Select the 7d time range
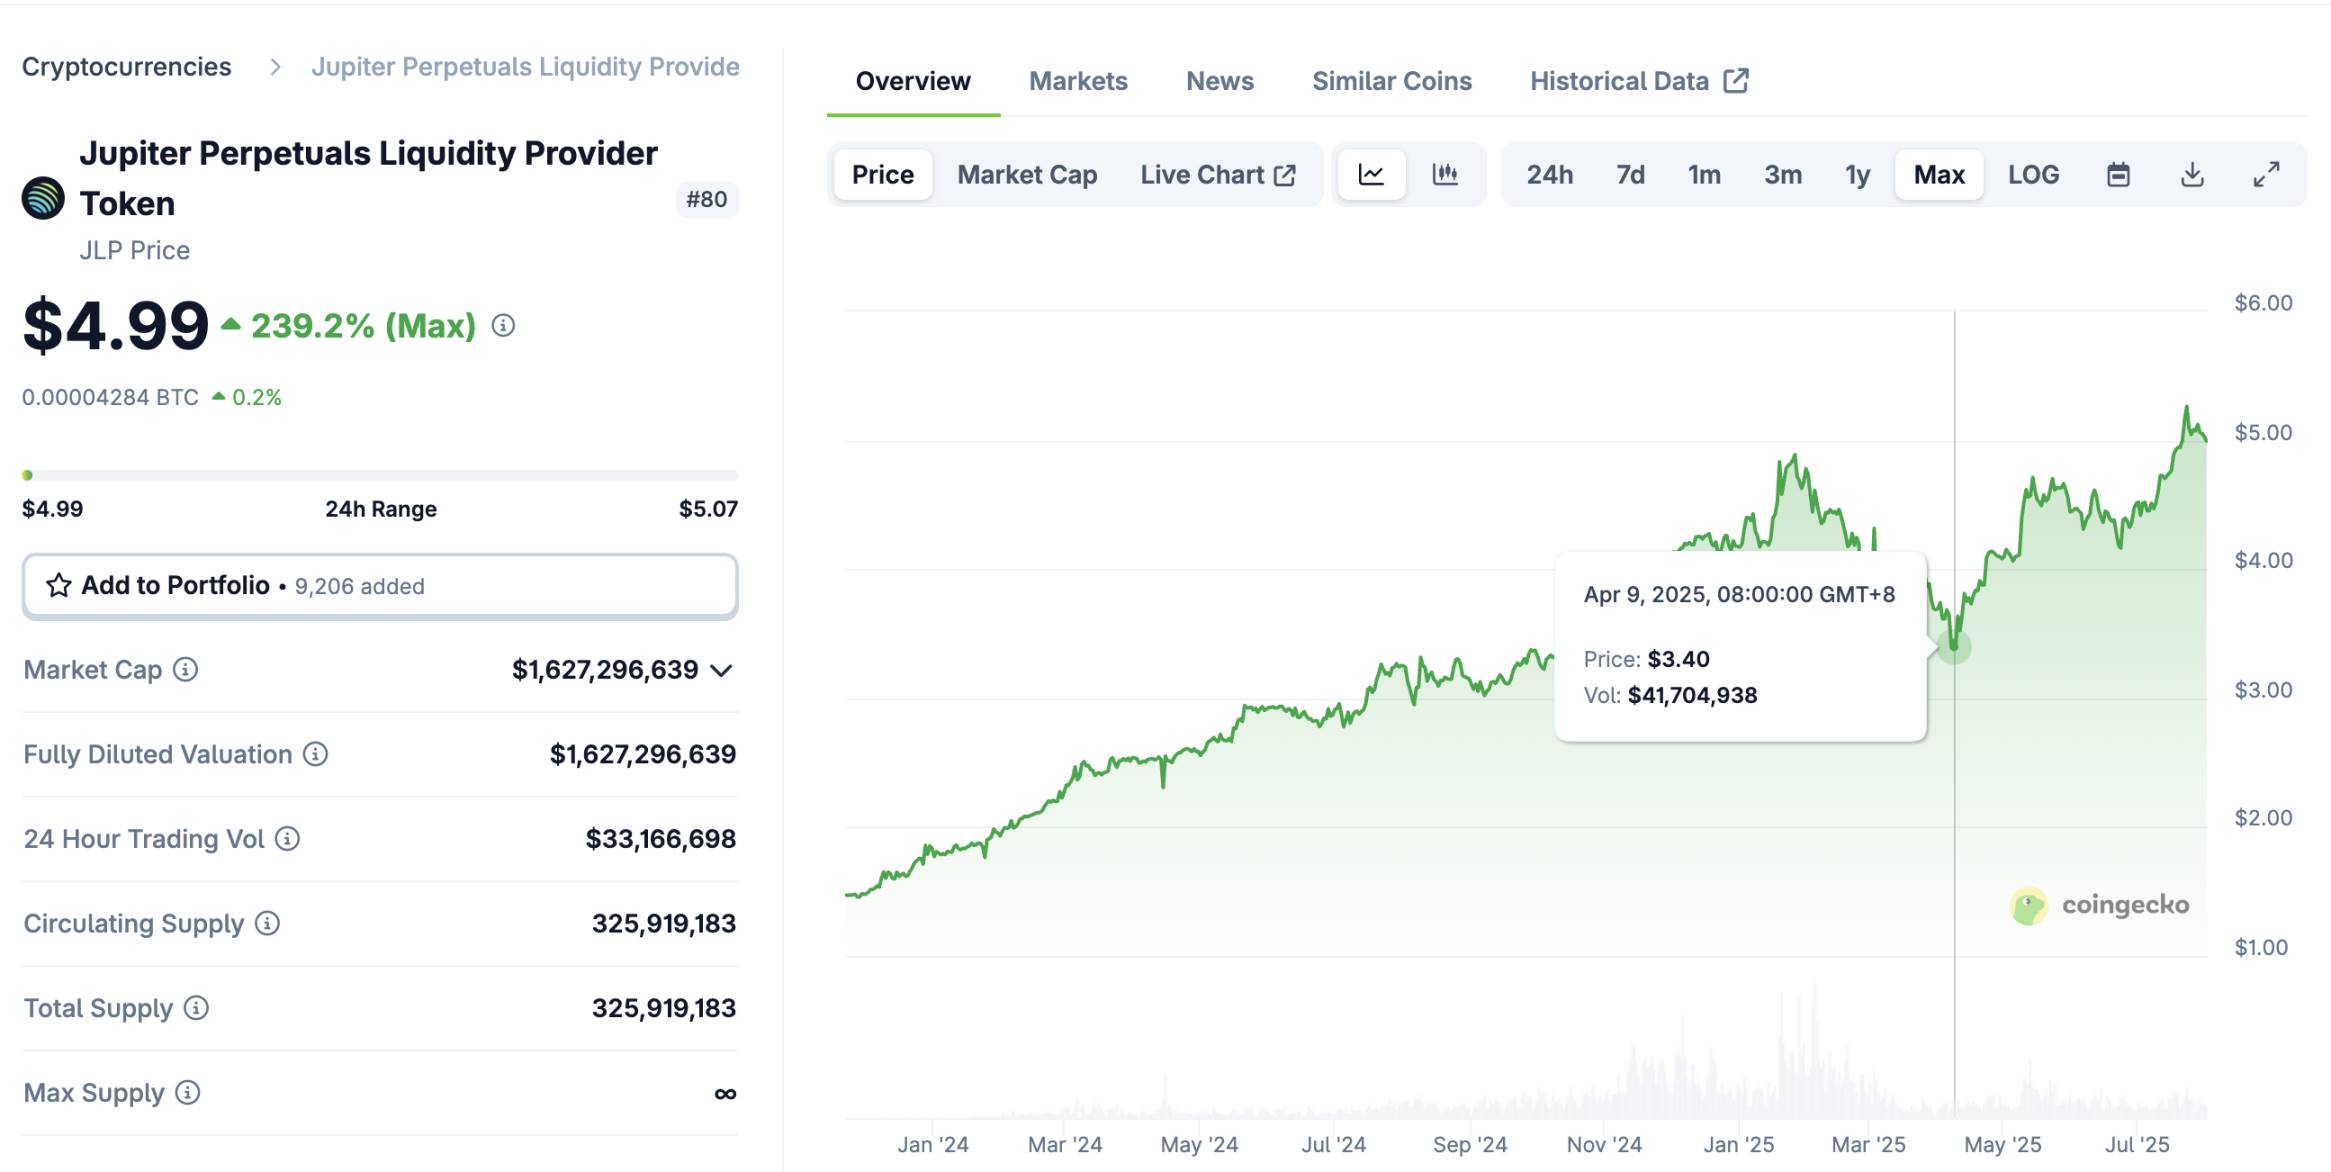Screen dimensions: 2331x1172 [1630, 175]
